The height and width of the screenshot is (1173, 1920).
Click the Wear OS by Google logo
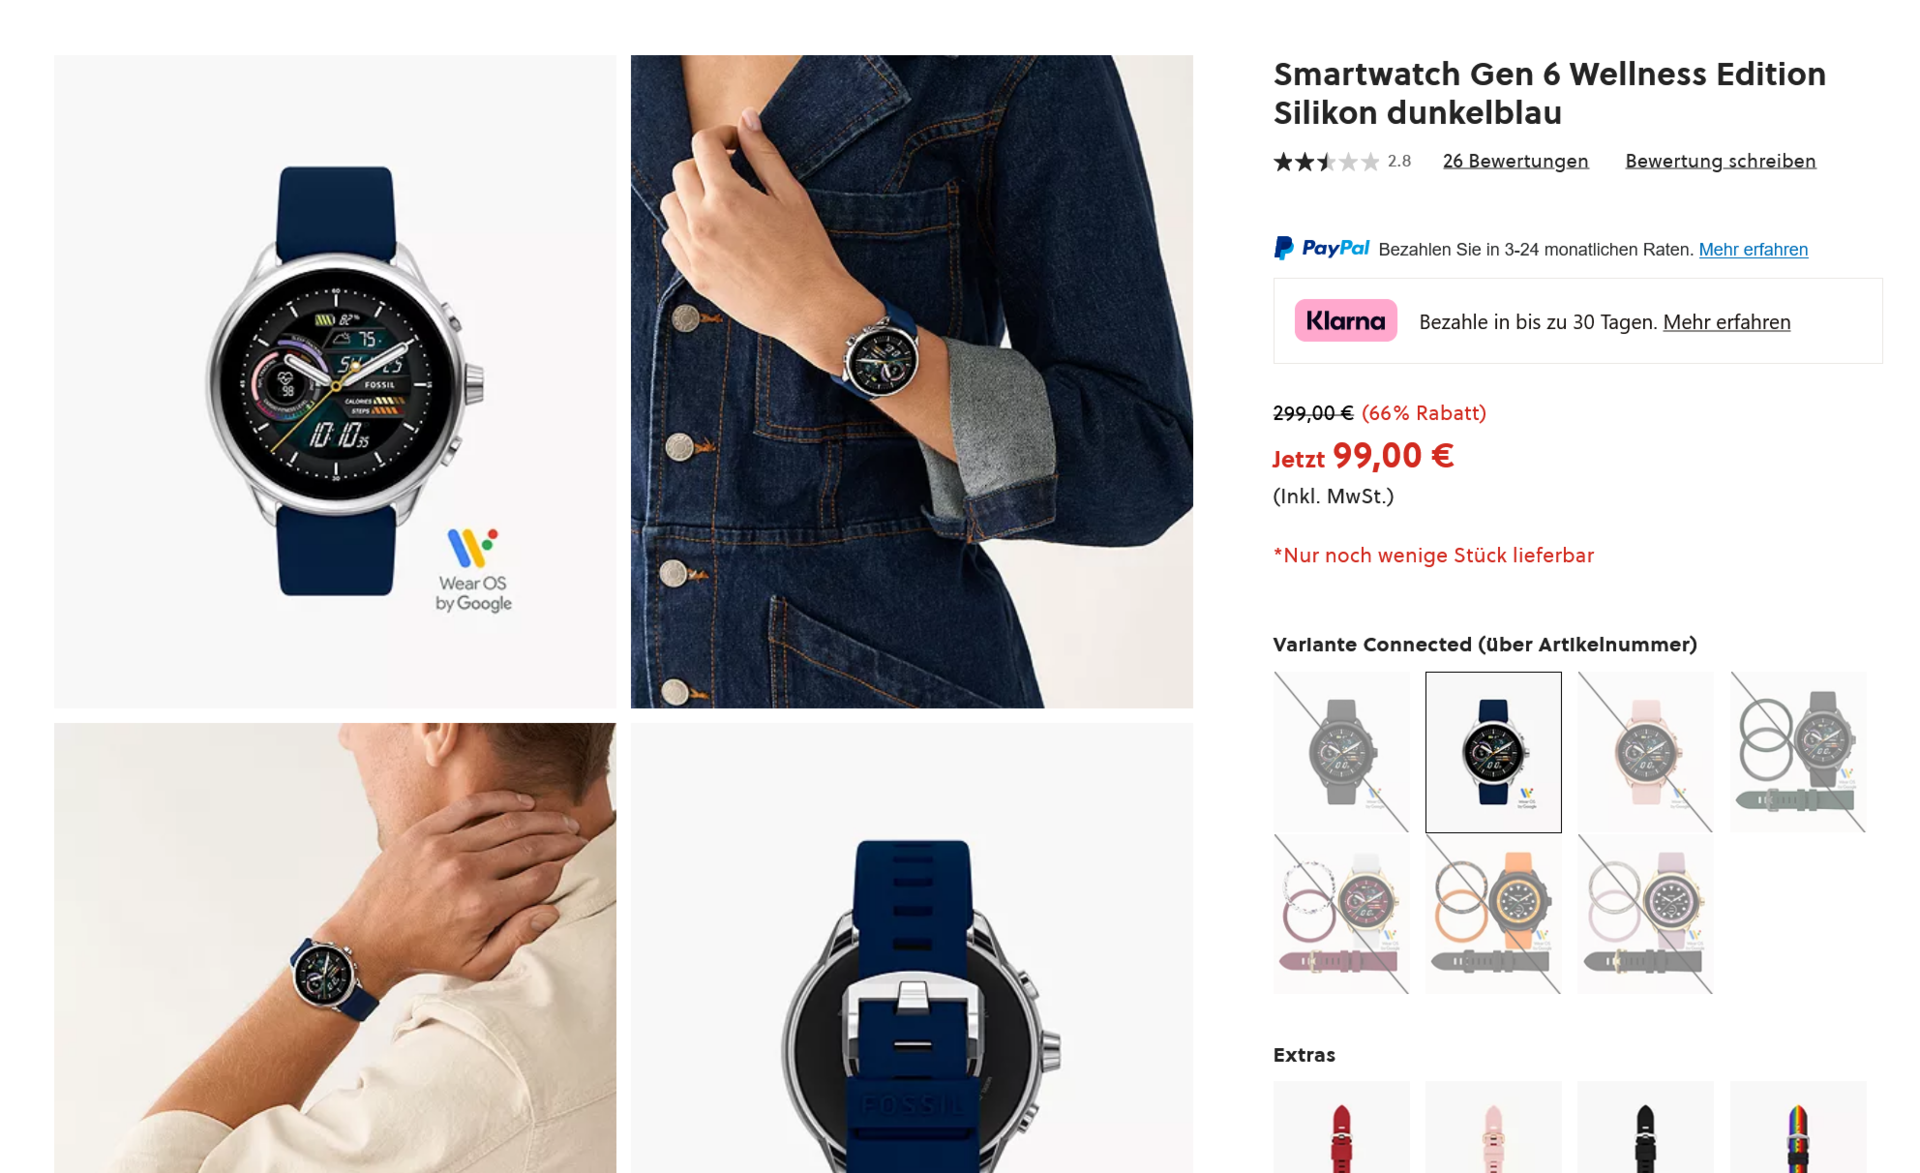tap(473, 570)
